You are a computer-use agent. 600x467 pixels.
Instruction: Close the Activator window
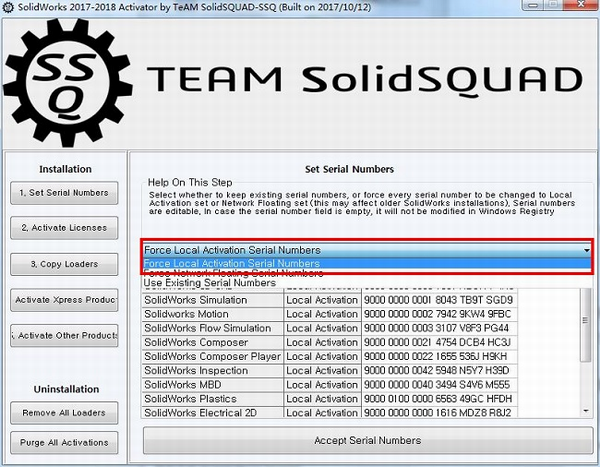[581, 4]
